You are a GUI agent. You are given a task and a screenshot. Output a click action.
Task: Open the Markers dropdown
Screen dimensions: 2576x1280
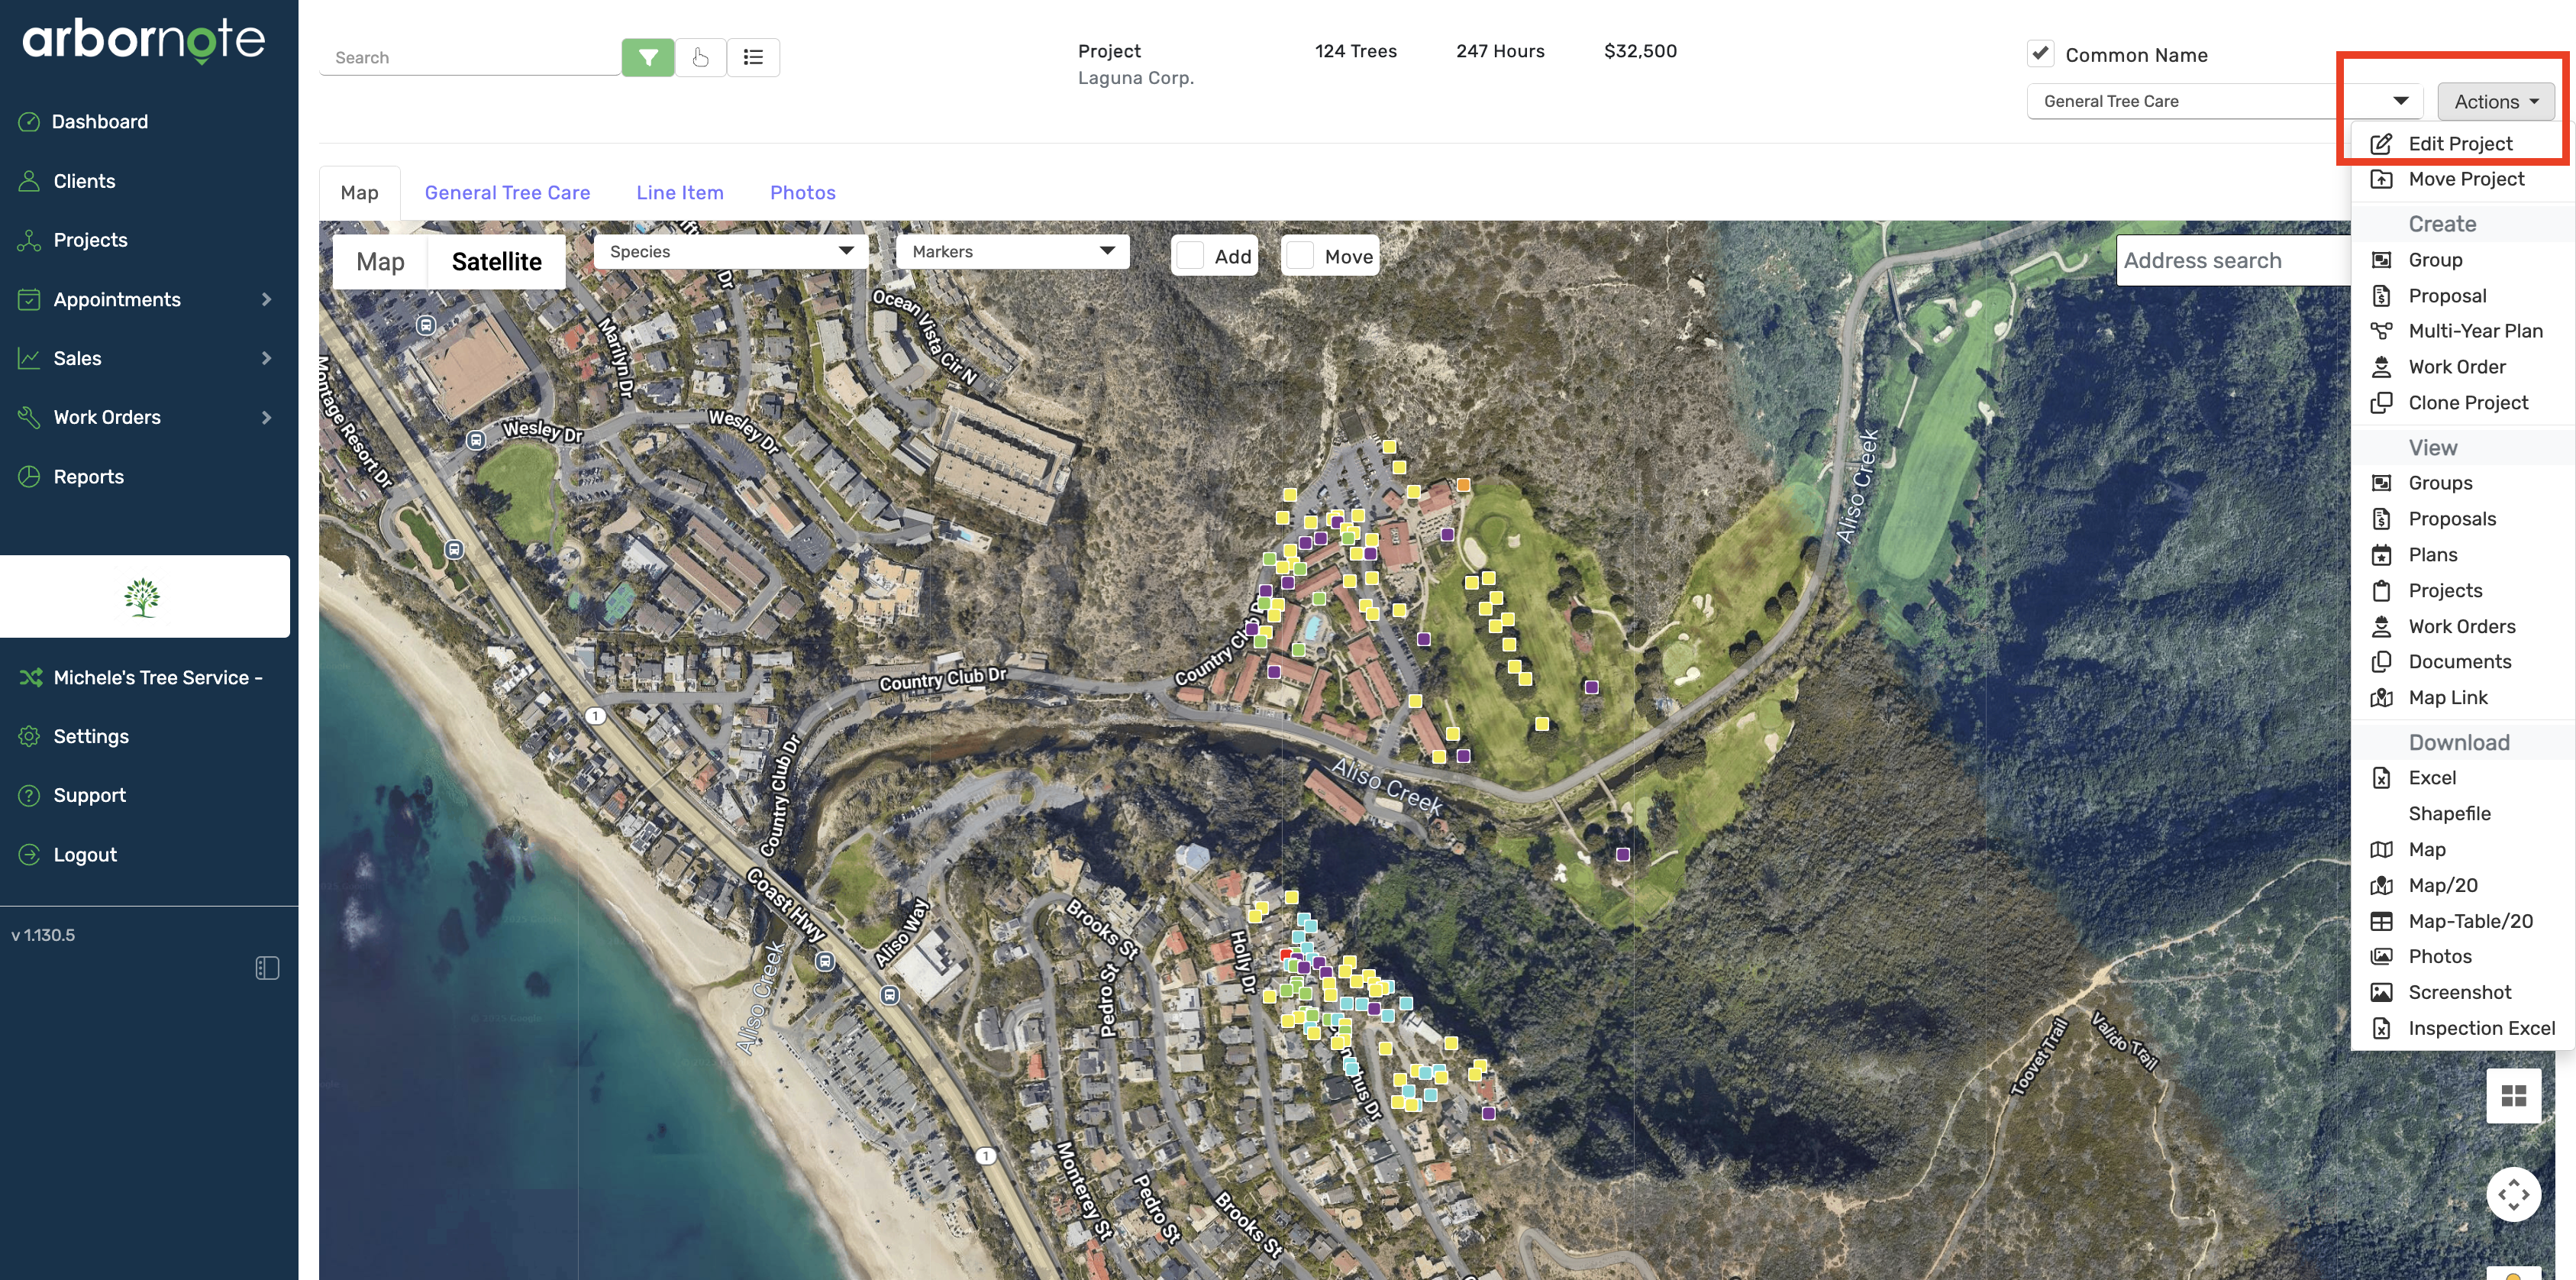[x=1012, y=251]
